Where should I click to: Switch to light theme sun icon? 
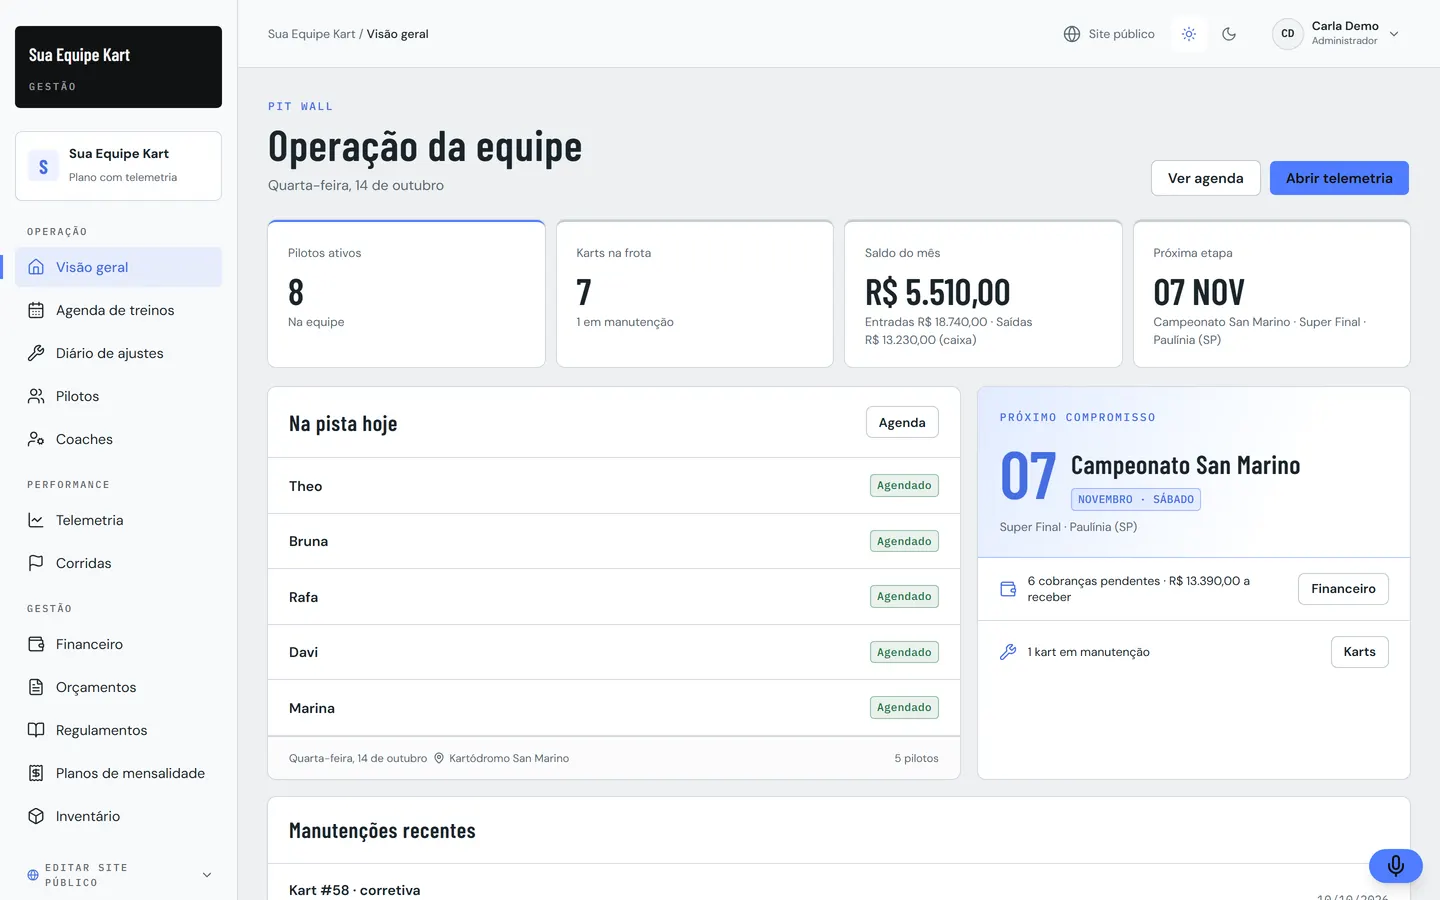pyautogui.click(x=1189, y=34)
